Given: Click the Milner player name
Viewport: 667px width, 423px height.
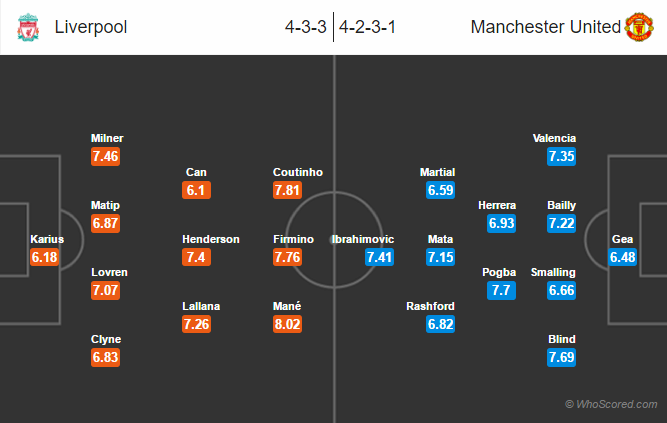Looking at the screenshot, I should 107,138.
